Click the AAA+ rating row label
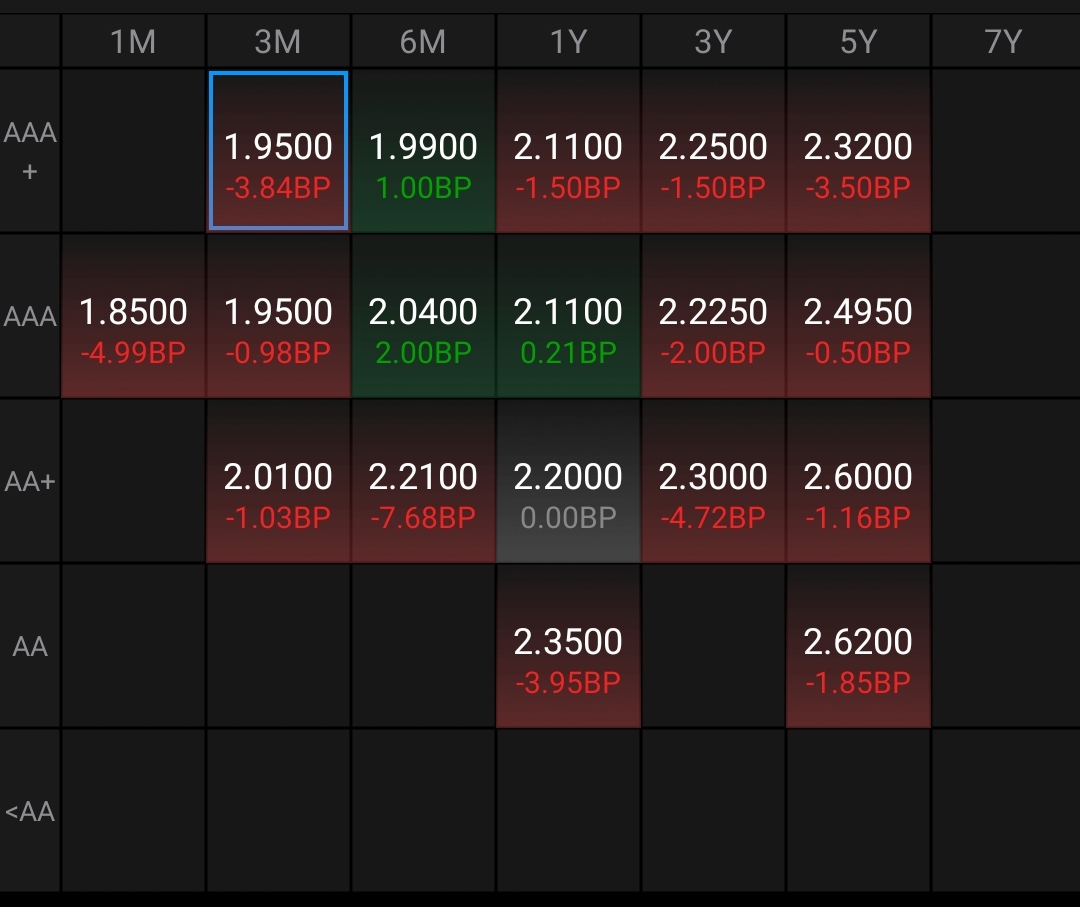 [x=30, y=151]
